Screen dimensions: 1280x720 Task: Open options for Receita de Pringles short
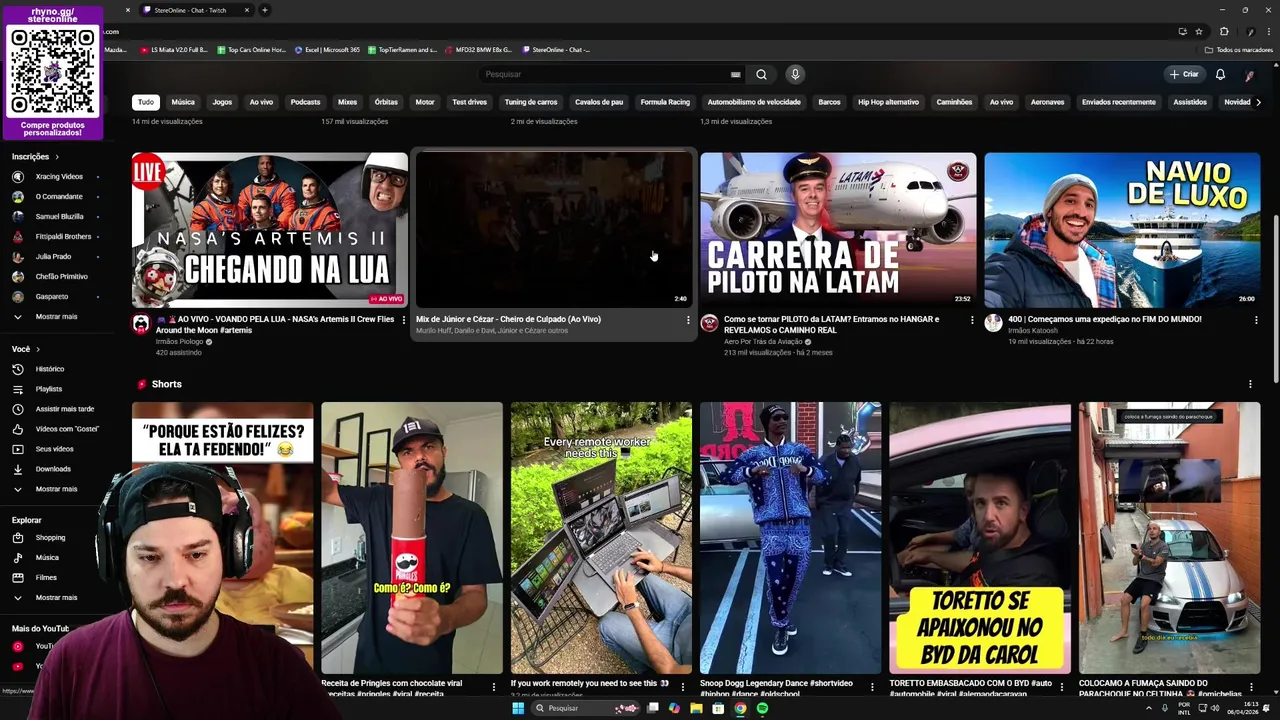tap(493, 687)
